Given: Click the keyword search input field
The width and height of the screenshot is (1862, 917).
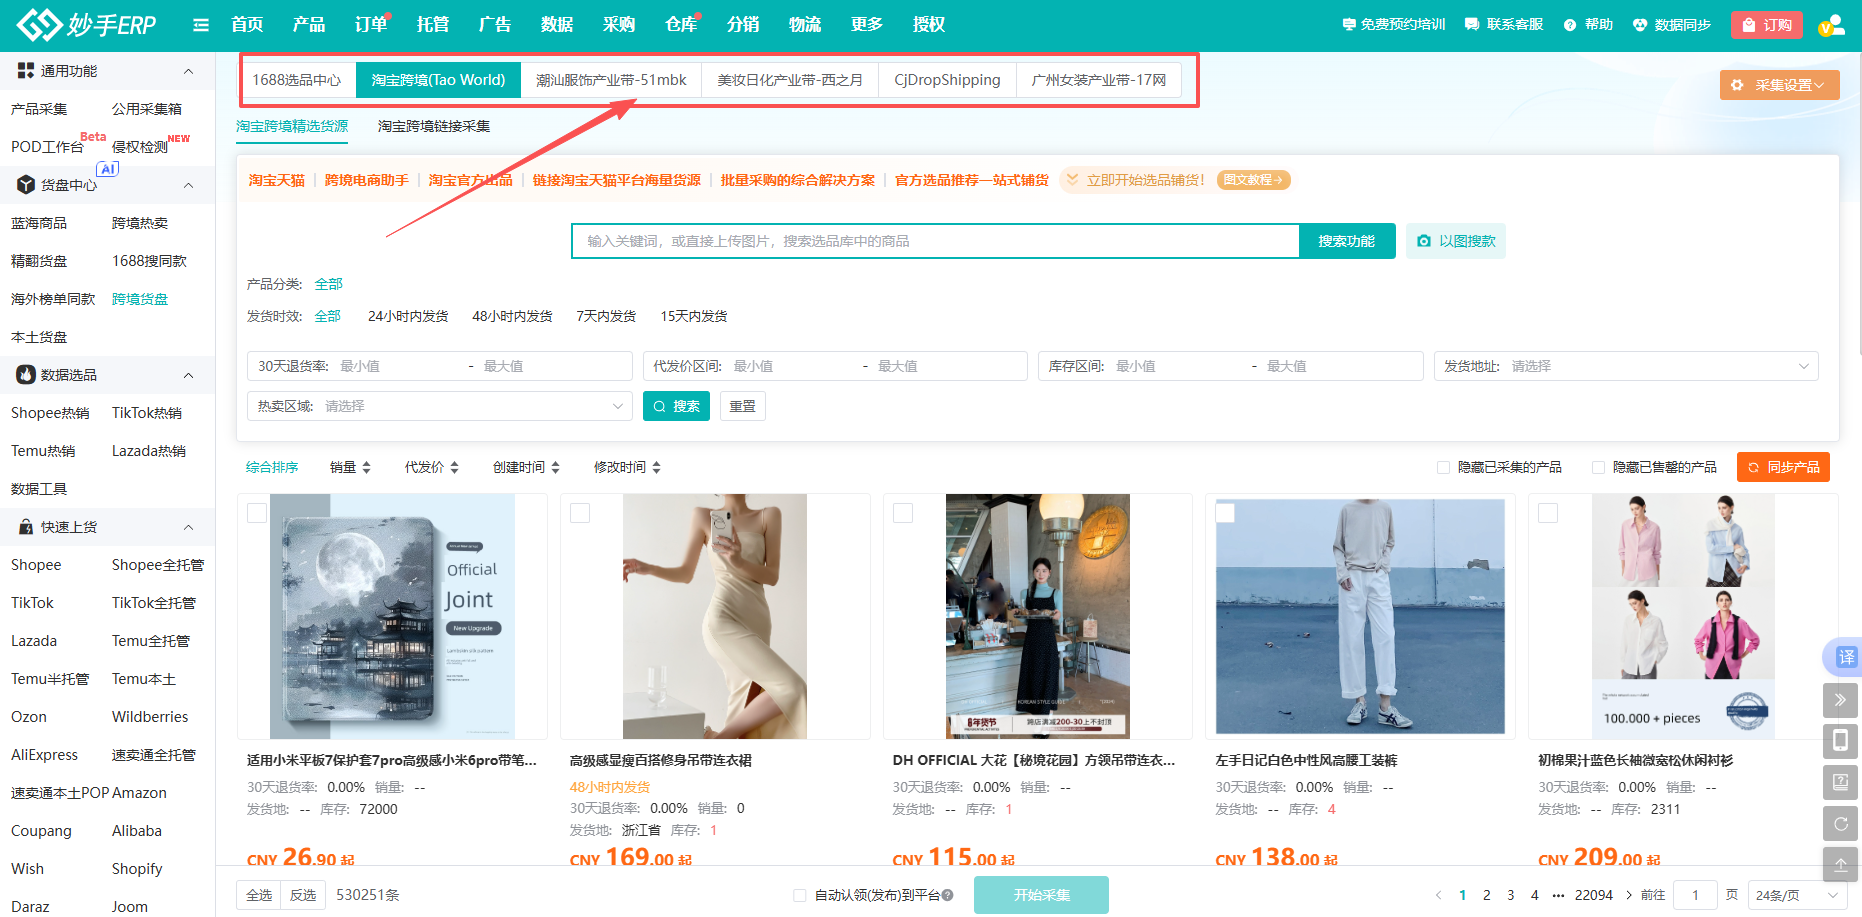Looking at the screenshot, I should 935,241.
